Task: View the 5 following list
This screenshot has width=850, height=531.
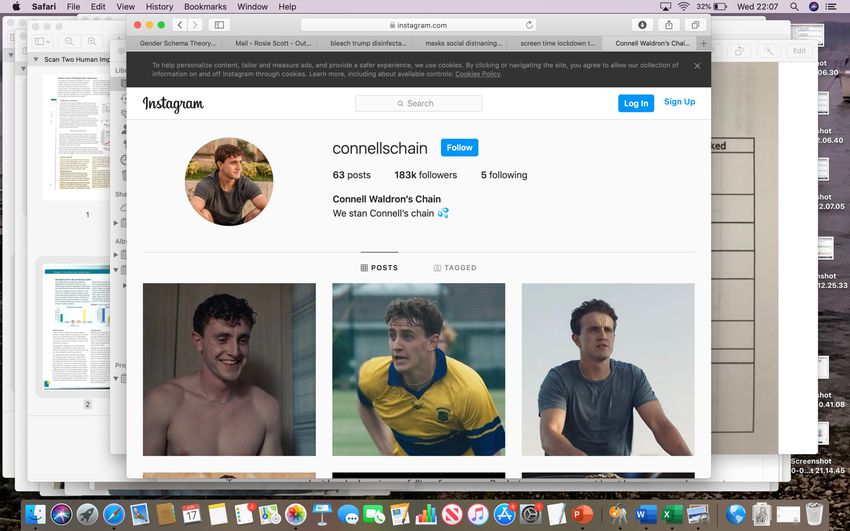Action: (504, 175)
